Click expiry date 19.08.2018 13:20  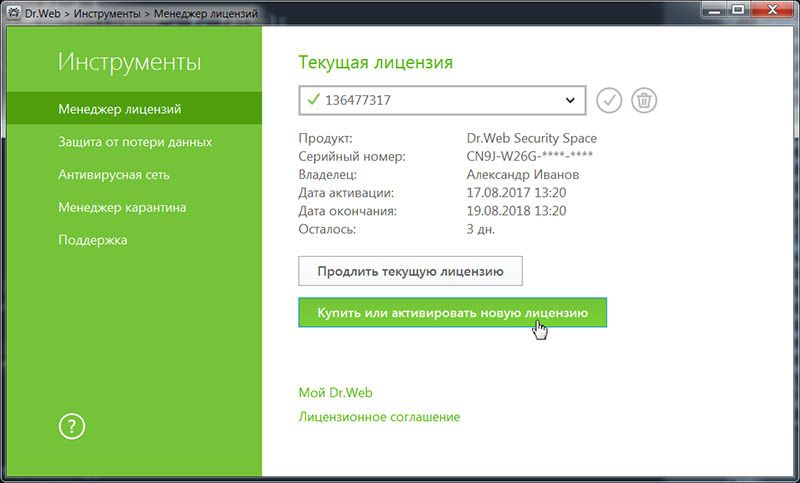(x=516, y=211)
